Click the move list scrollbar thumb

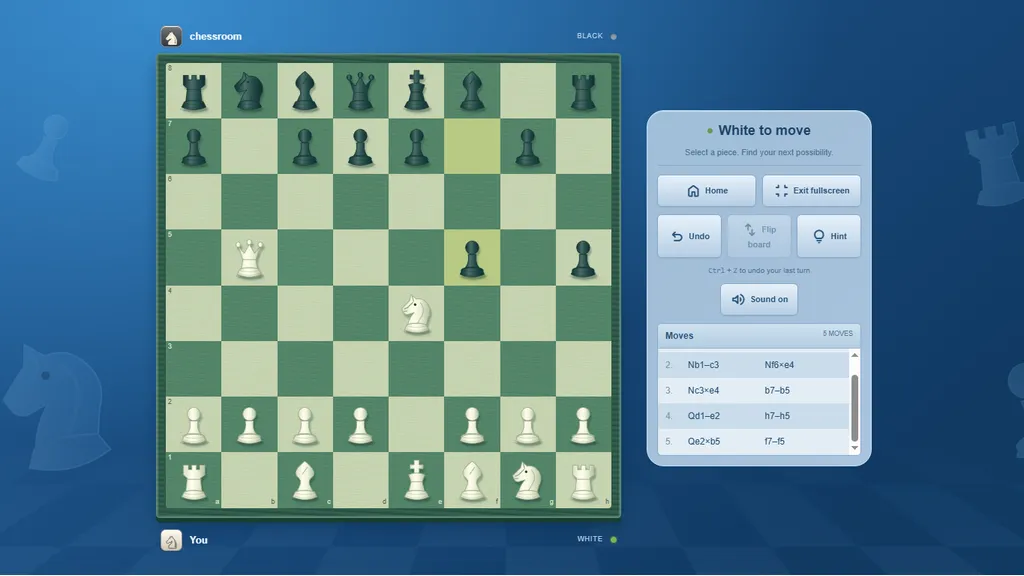(854, 408)
